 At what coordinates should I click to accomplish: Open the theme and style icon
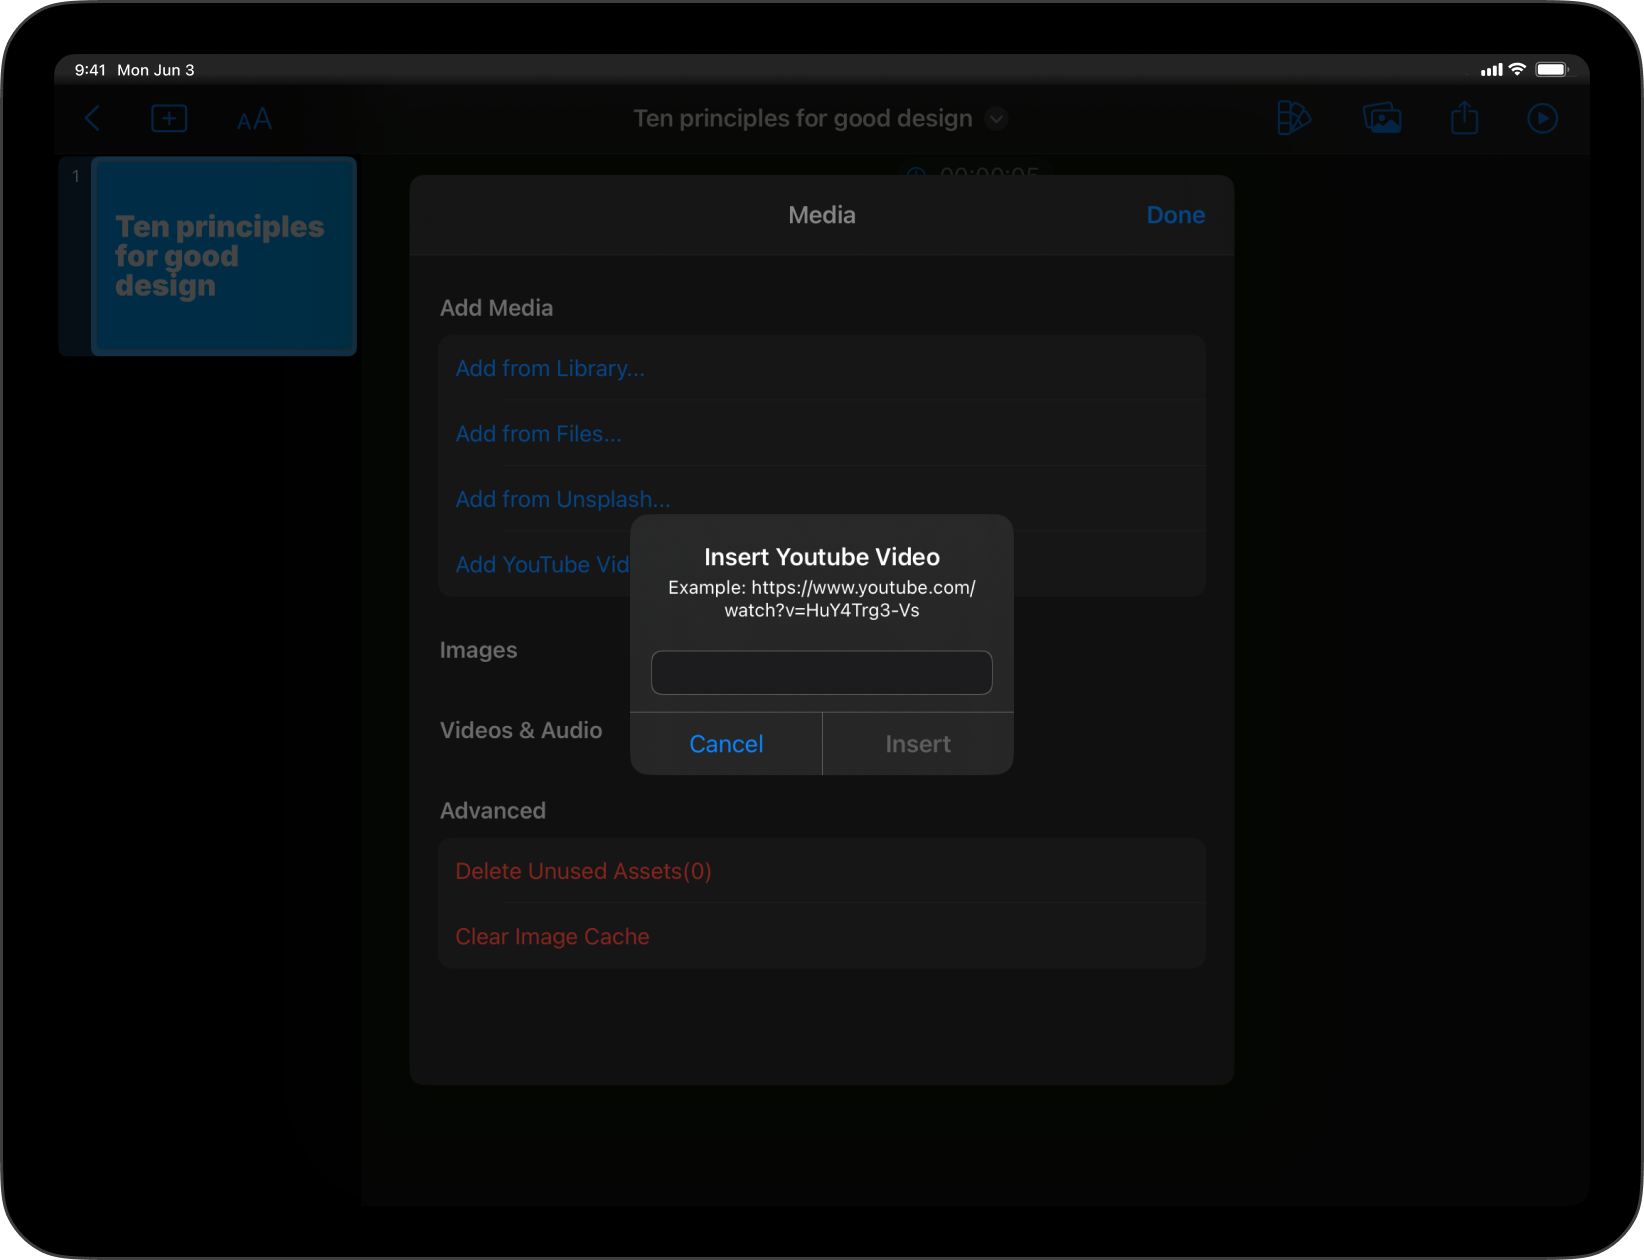[x=1294, y=118]
